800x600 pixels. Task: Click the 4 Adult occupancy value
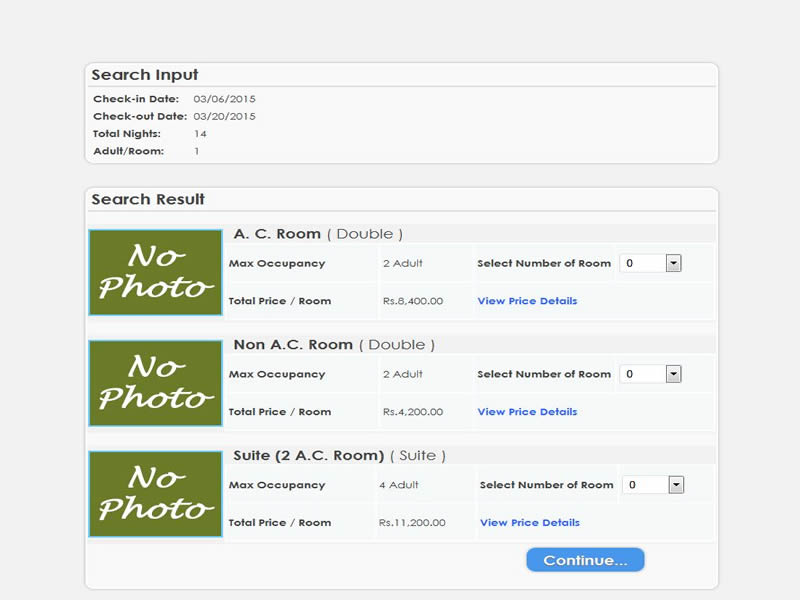point(398,485)
